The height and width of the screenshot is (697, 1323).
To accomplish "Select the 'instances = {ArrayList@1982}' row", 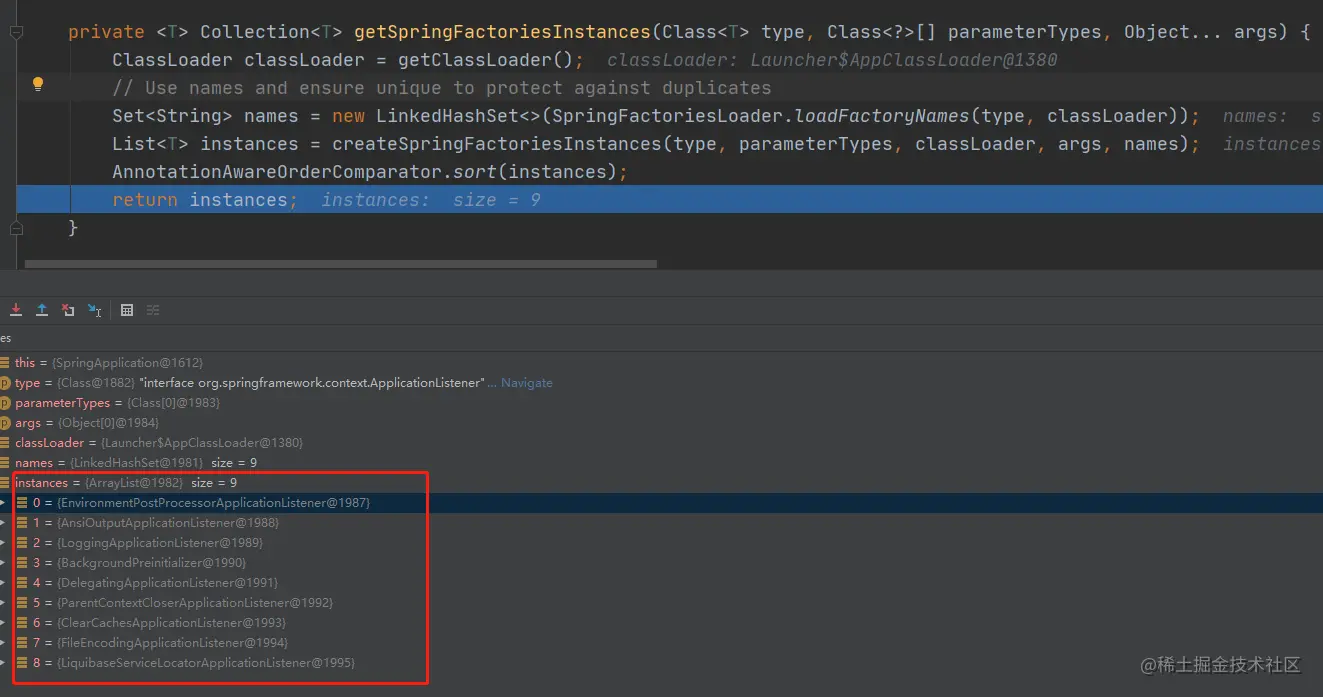I will tap(661, 483).
